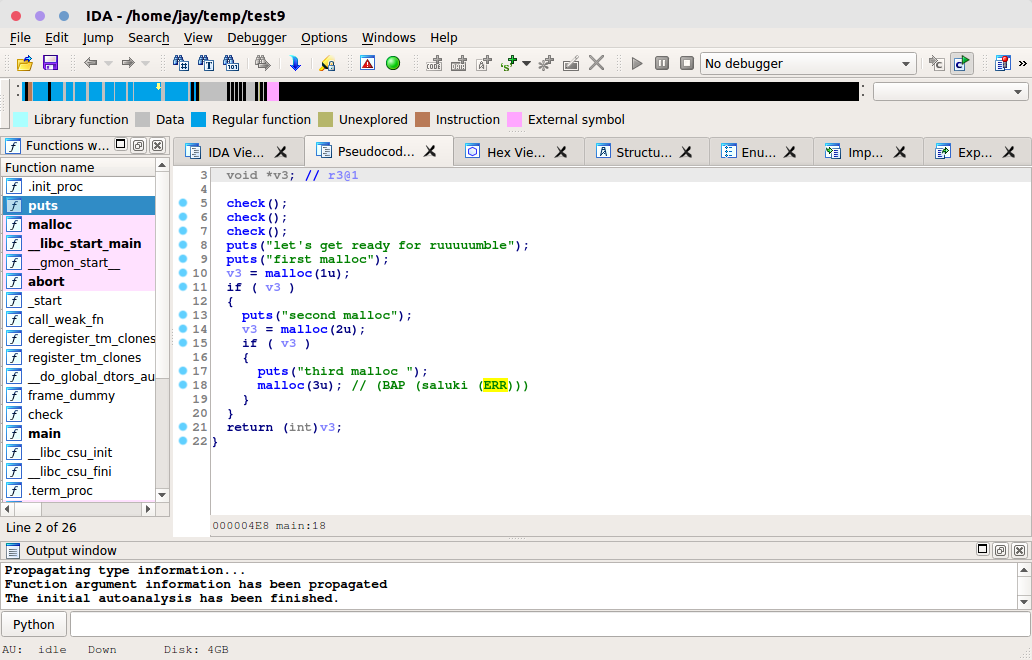This screenshot has height=660, width=1032.
Task: Expand the toolbar overflow chevron
Action: point(1022,63)
